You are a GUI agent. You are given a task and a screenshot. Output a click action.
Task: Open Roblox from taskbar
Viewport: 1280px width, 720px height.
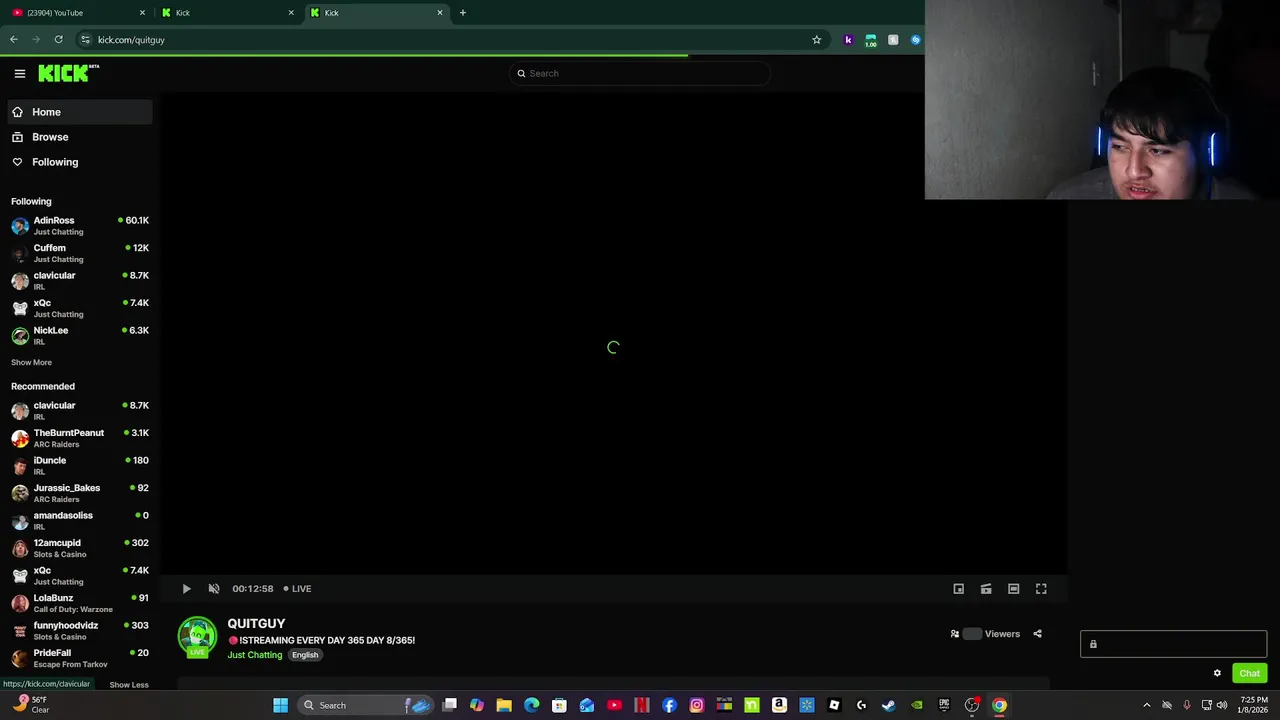click(x=834, y=705)
